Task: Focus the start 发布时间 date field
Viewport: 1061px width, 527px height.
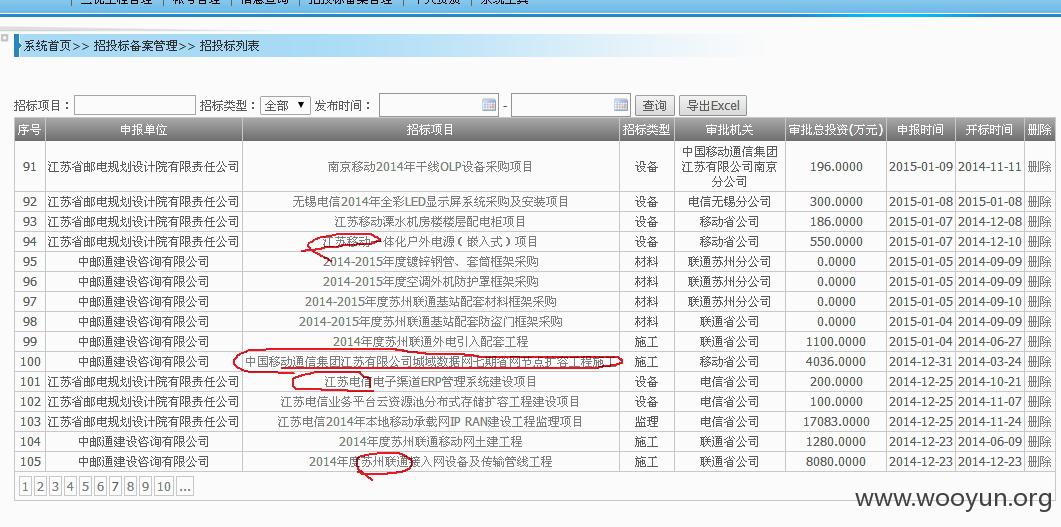Action: click(438, 105)
